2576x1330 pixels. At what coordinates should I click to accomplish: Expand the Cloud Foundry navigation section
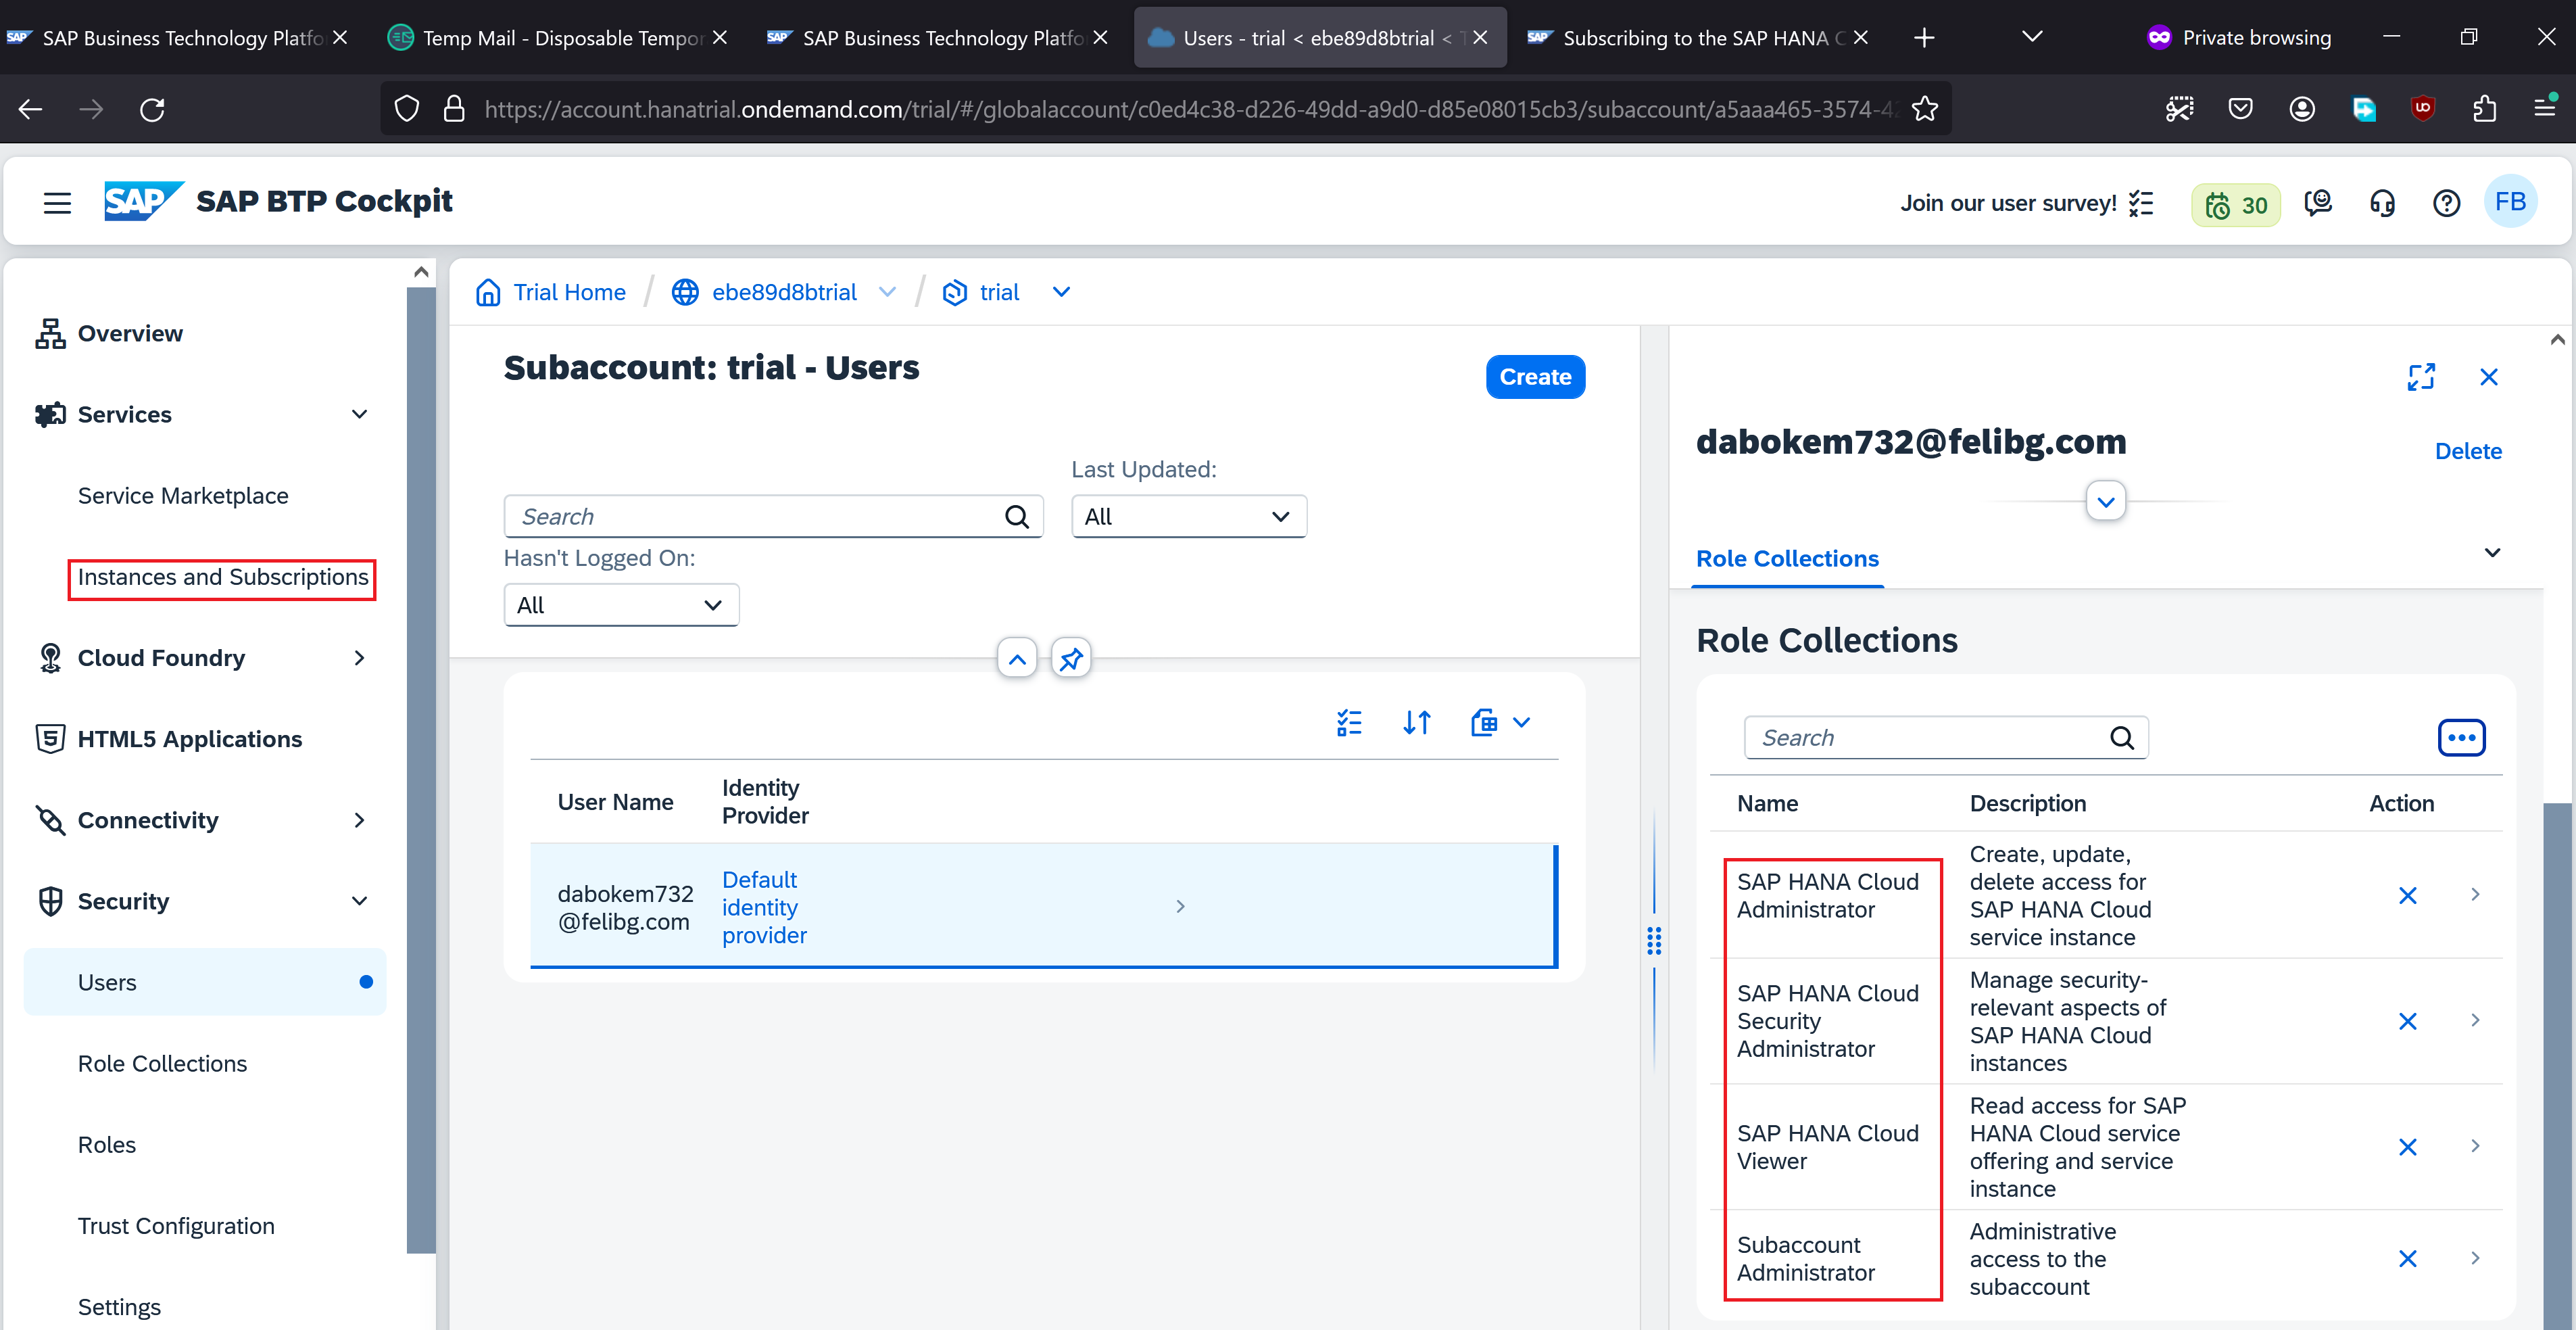click(x=359, y=658)
